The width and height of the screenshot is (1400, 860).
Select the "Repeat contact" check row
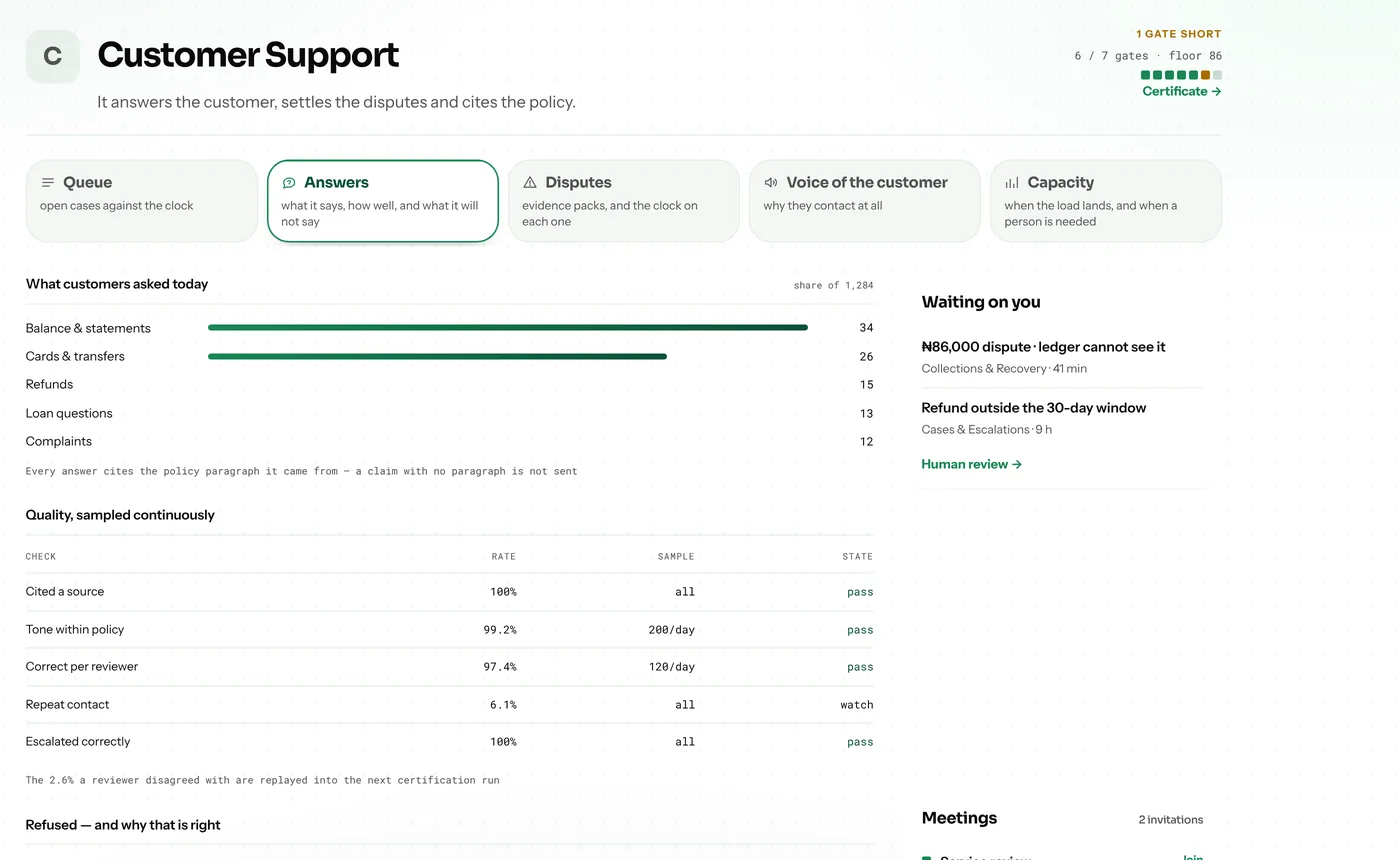(x=449, y=704)
